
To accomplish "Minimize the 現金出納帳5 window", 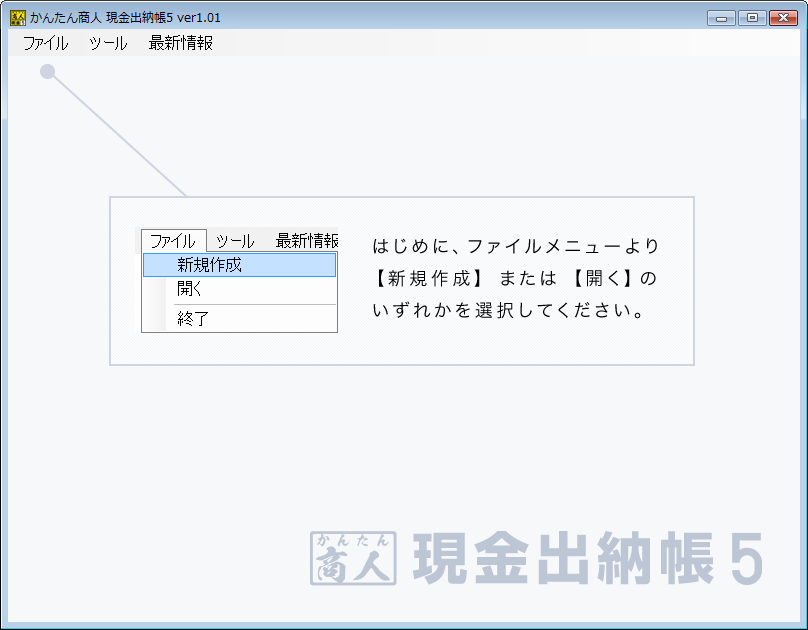I will [x=721, y=18].
